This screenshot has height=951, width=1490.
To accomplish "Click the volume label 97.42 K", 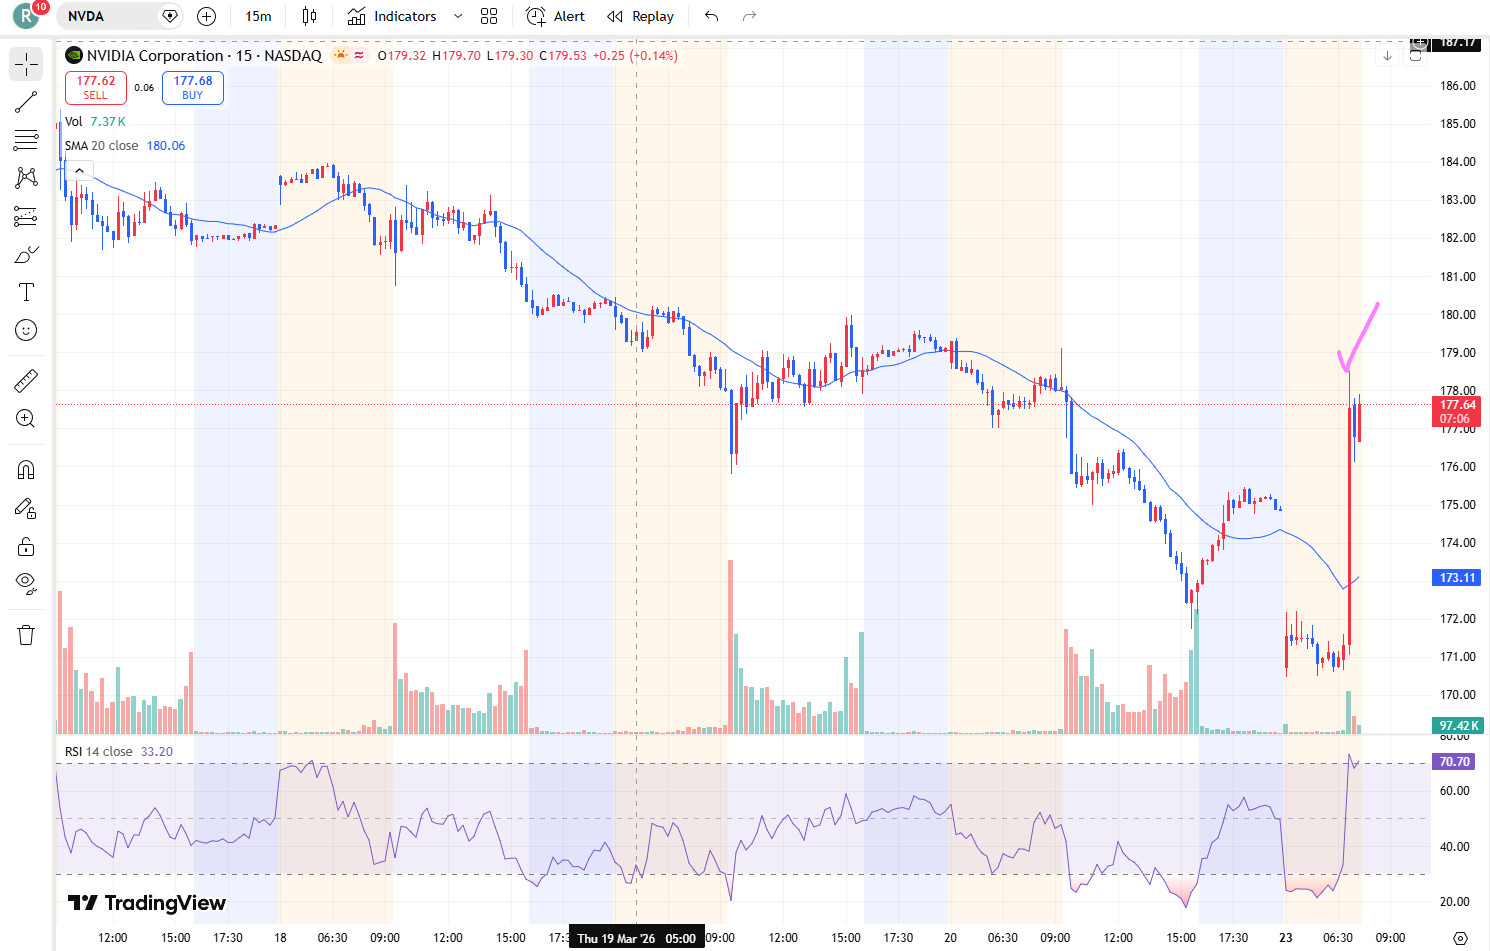I will point(1457,726).
